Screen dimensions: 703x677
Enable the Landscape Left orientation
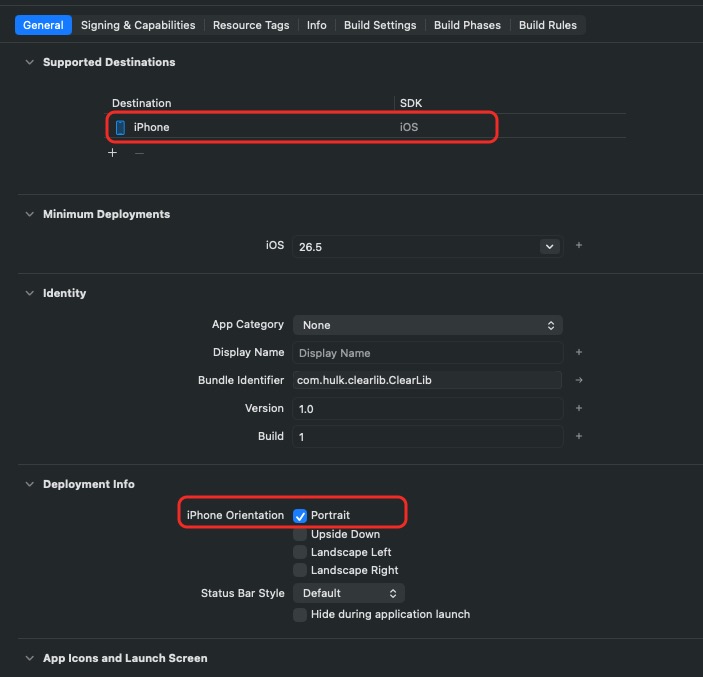[300, 552]
